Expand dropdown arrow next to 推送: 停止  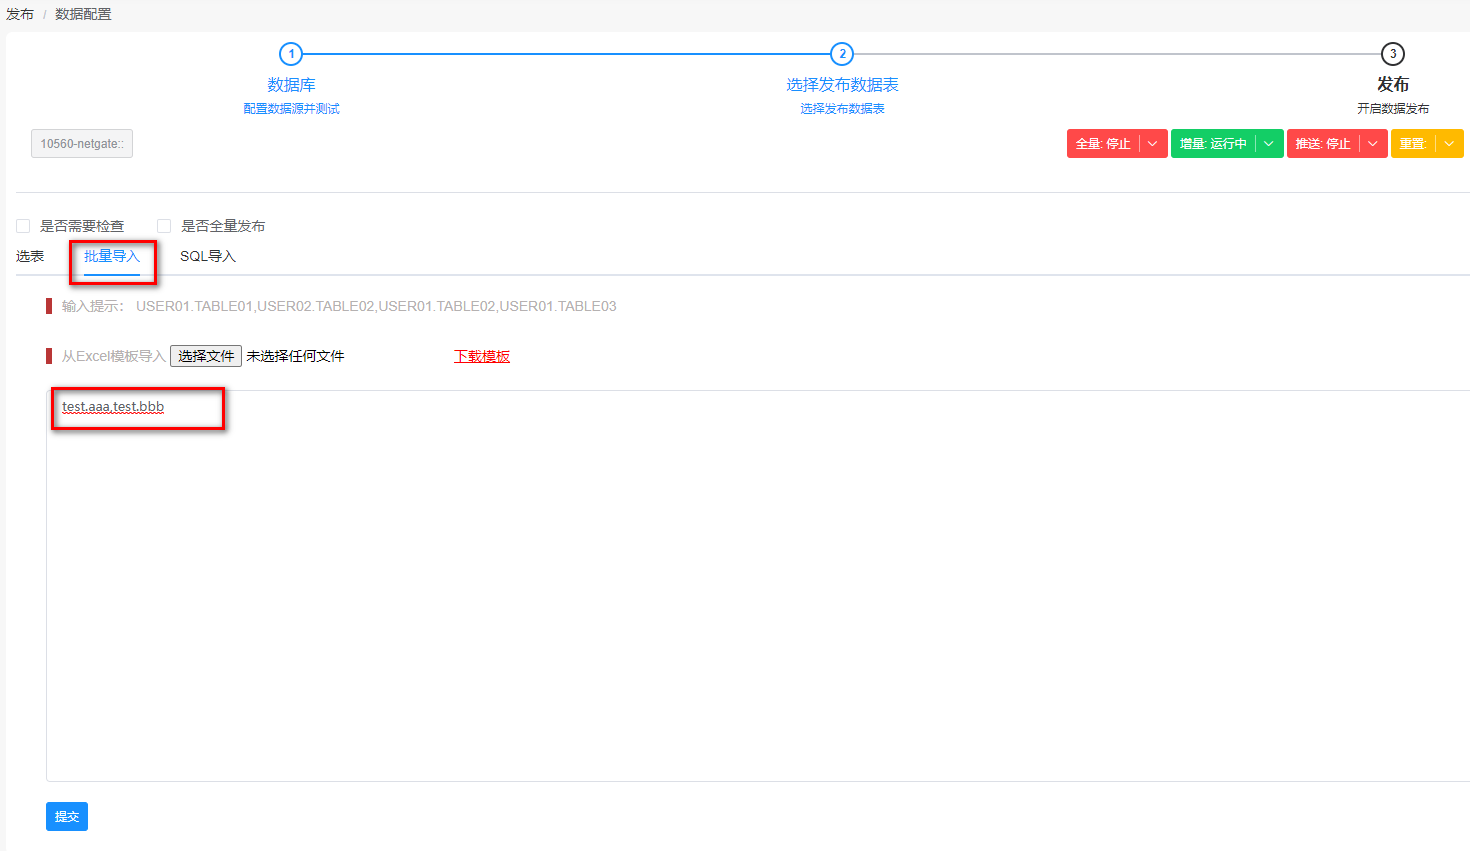click(x=1373, y=144)
